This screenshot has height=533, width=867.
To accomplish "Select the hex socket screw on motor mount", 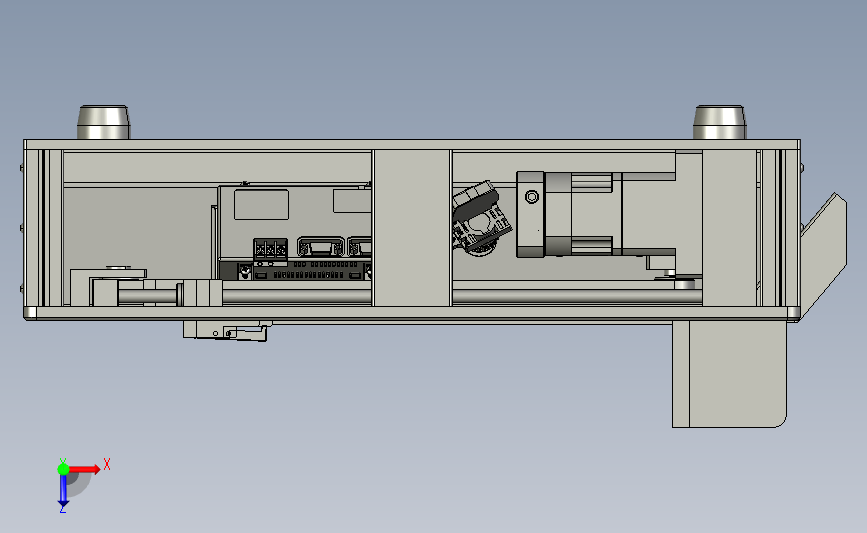I will coord(531,197).
